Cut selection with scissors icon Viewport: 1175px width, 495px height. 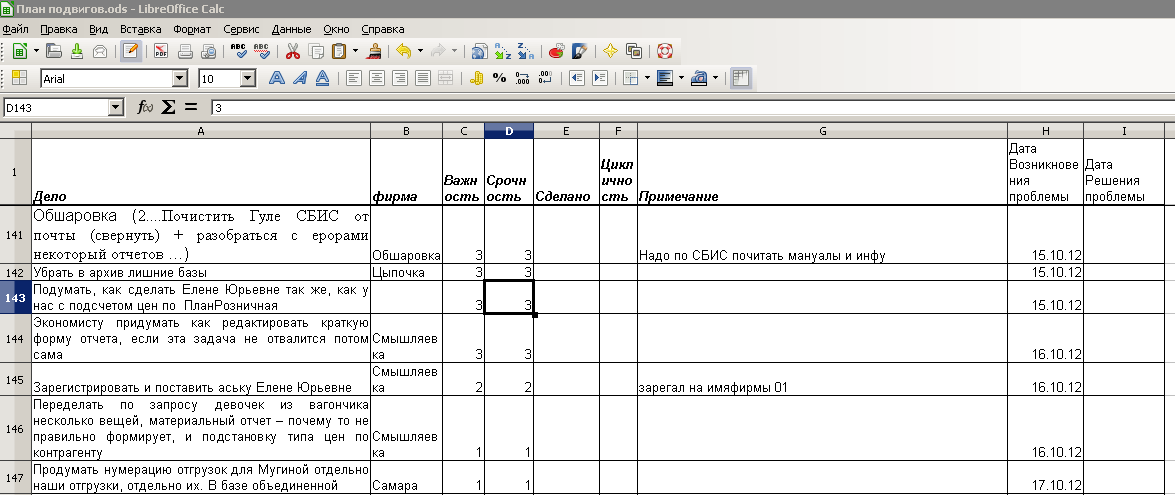(x=293, y=51)
